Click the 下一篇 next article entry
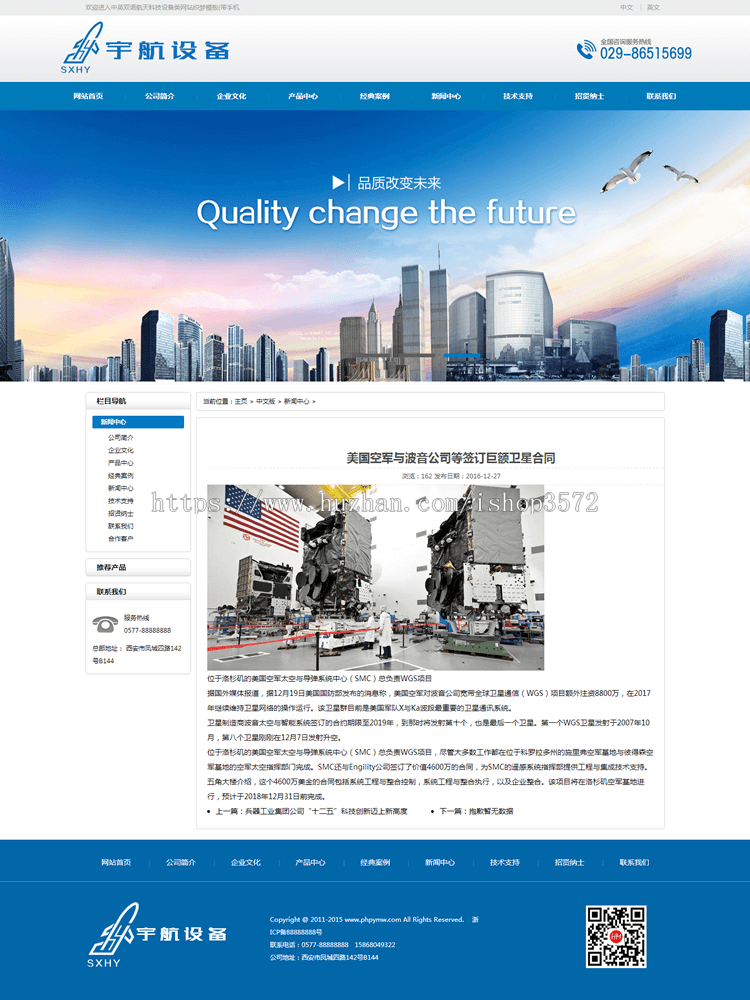The width and height of the screenshot is (750, 1000). point(476,811)
